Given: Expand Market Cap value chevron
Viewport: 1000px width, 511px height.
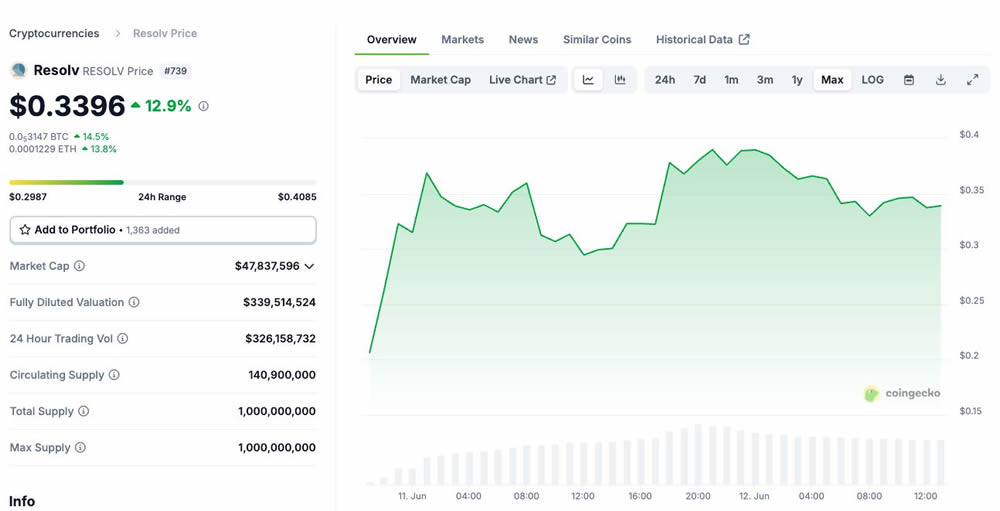Looking at the screenshot, I should tap(309, 266).
